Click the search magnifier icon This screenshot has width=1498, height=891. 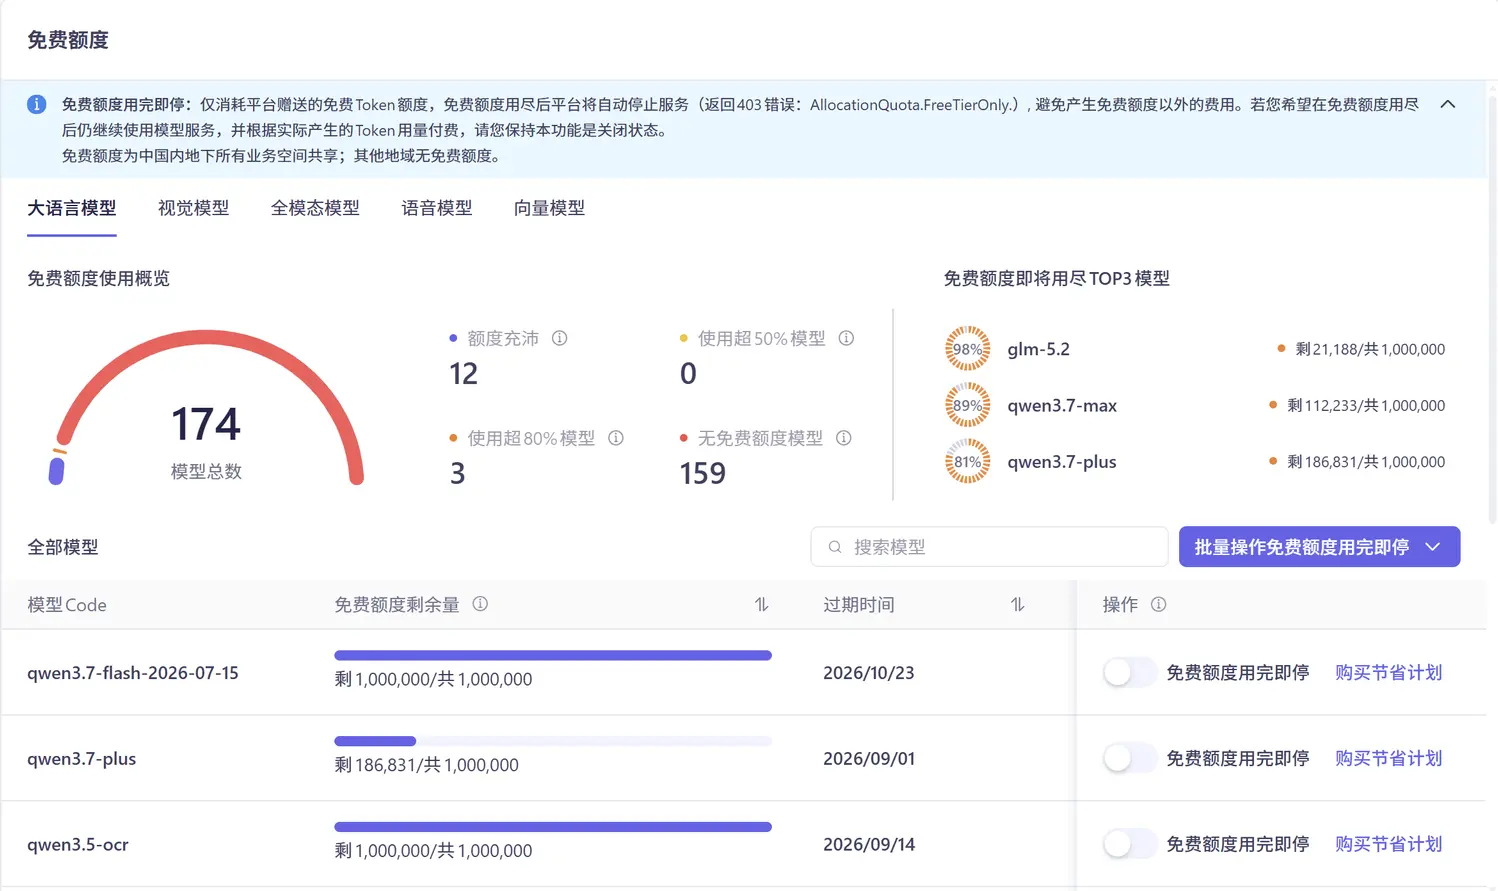[x=835, y=547]
